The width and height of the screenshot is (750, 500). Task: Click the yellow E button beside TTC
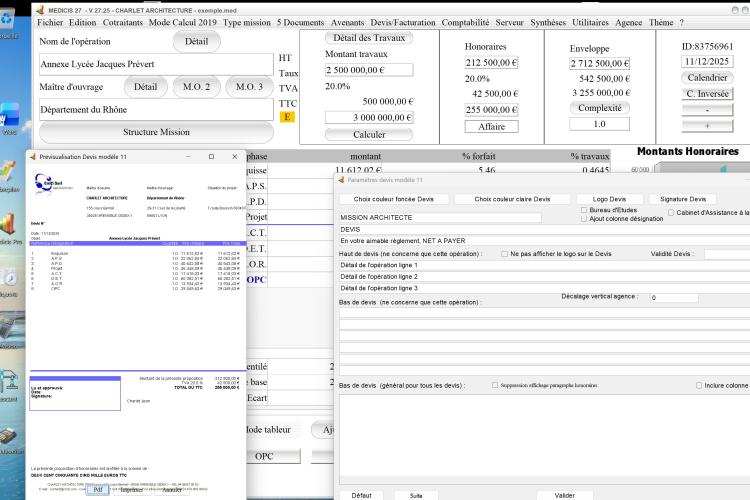(287, 117)
